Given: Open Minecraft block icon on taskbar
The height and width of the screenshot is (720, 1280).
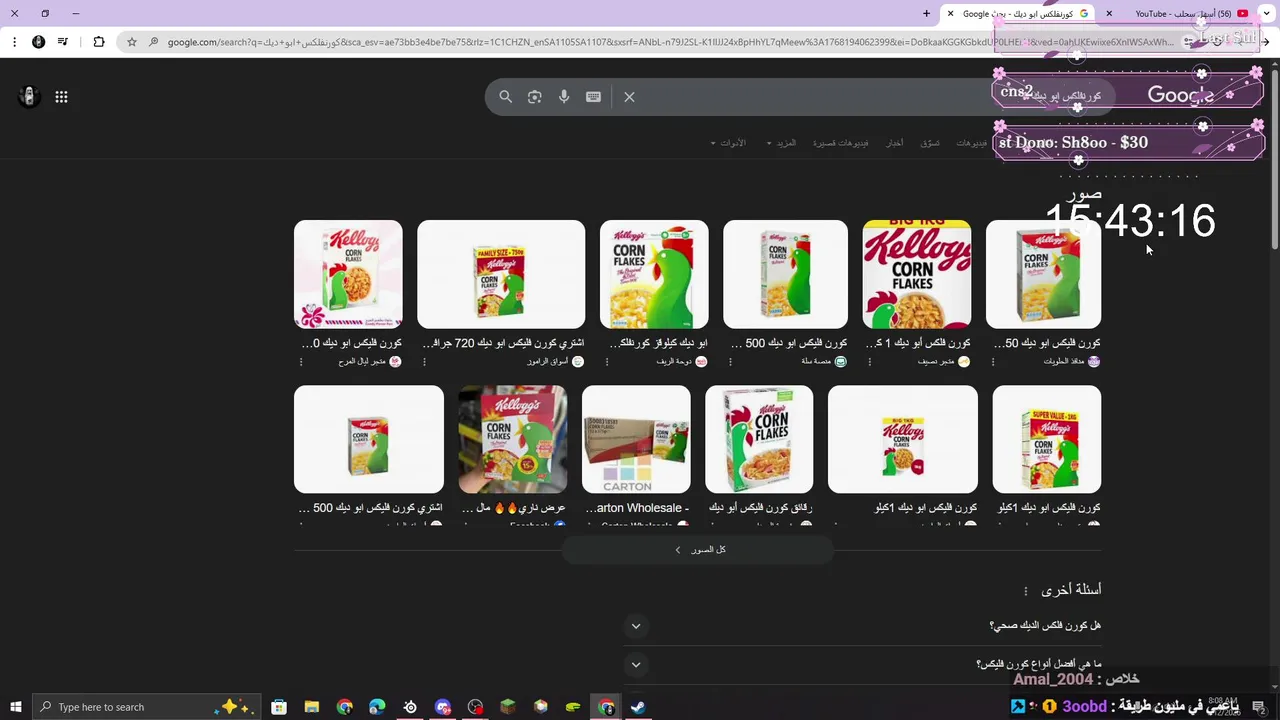Looking at the screenshot, I should tap(508, 707).
